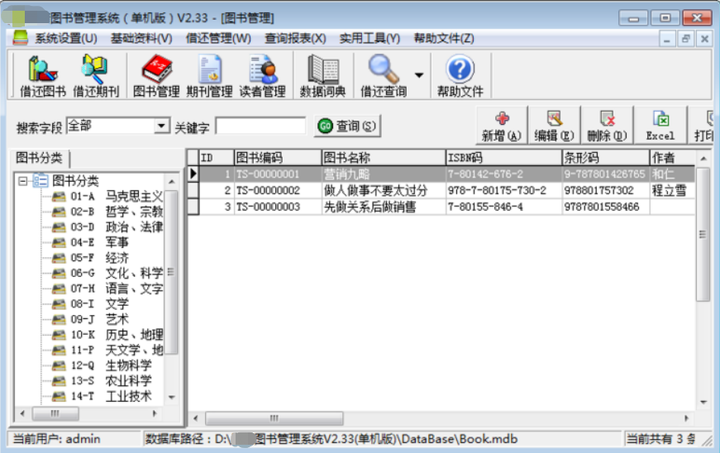The width and height of the screenshot is (720, 453).
Task: Open the 系统设置(U) menu
Action: point(66,39)
